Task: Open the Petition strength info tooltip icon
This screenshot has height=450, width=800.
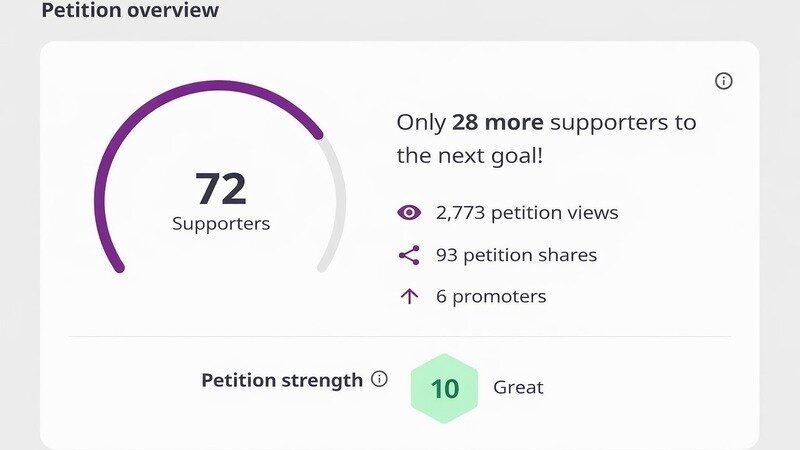Action: coord(379,379)
